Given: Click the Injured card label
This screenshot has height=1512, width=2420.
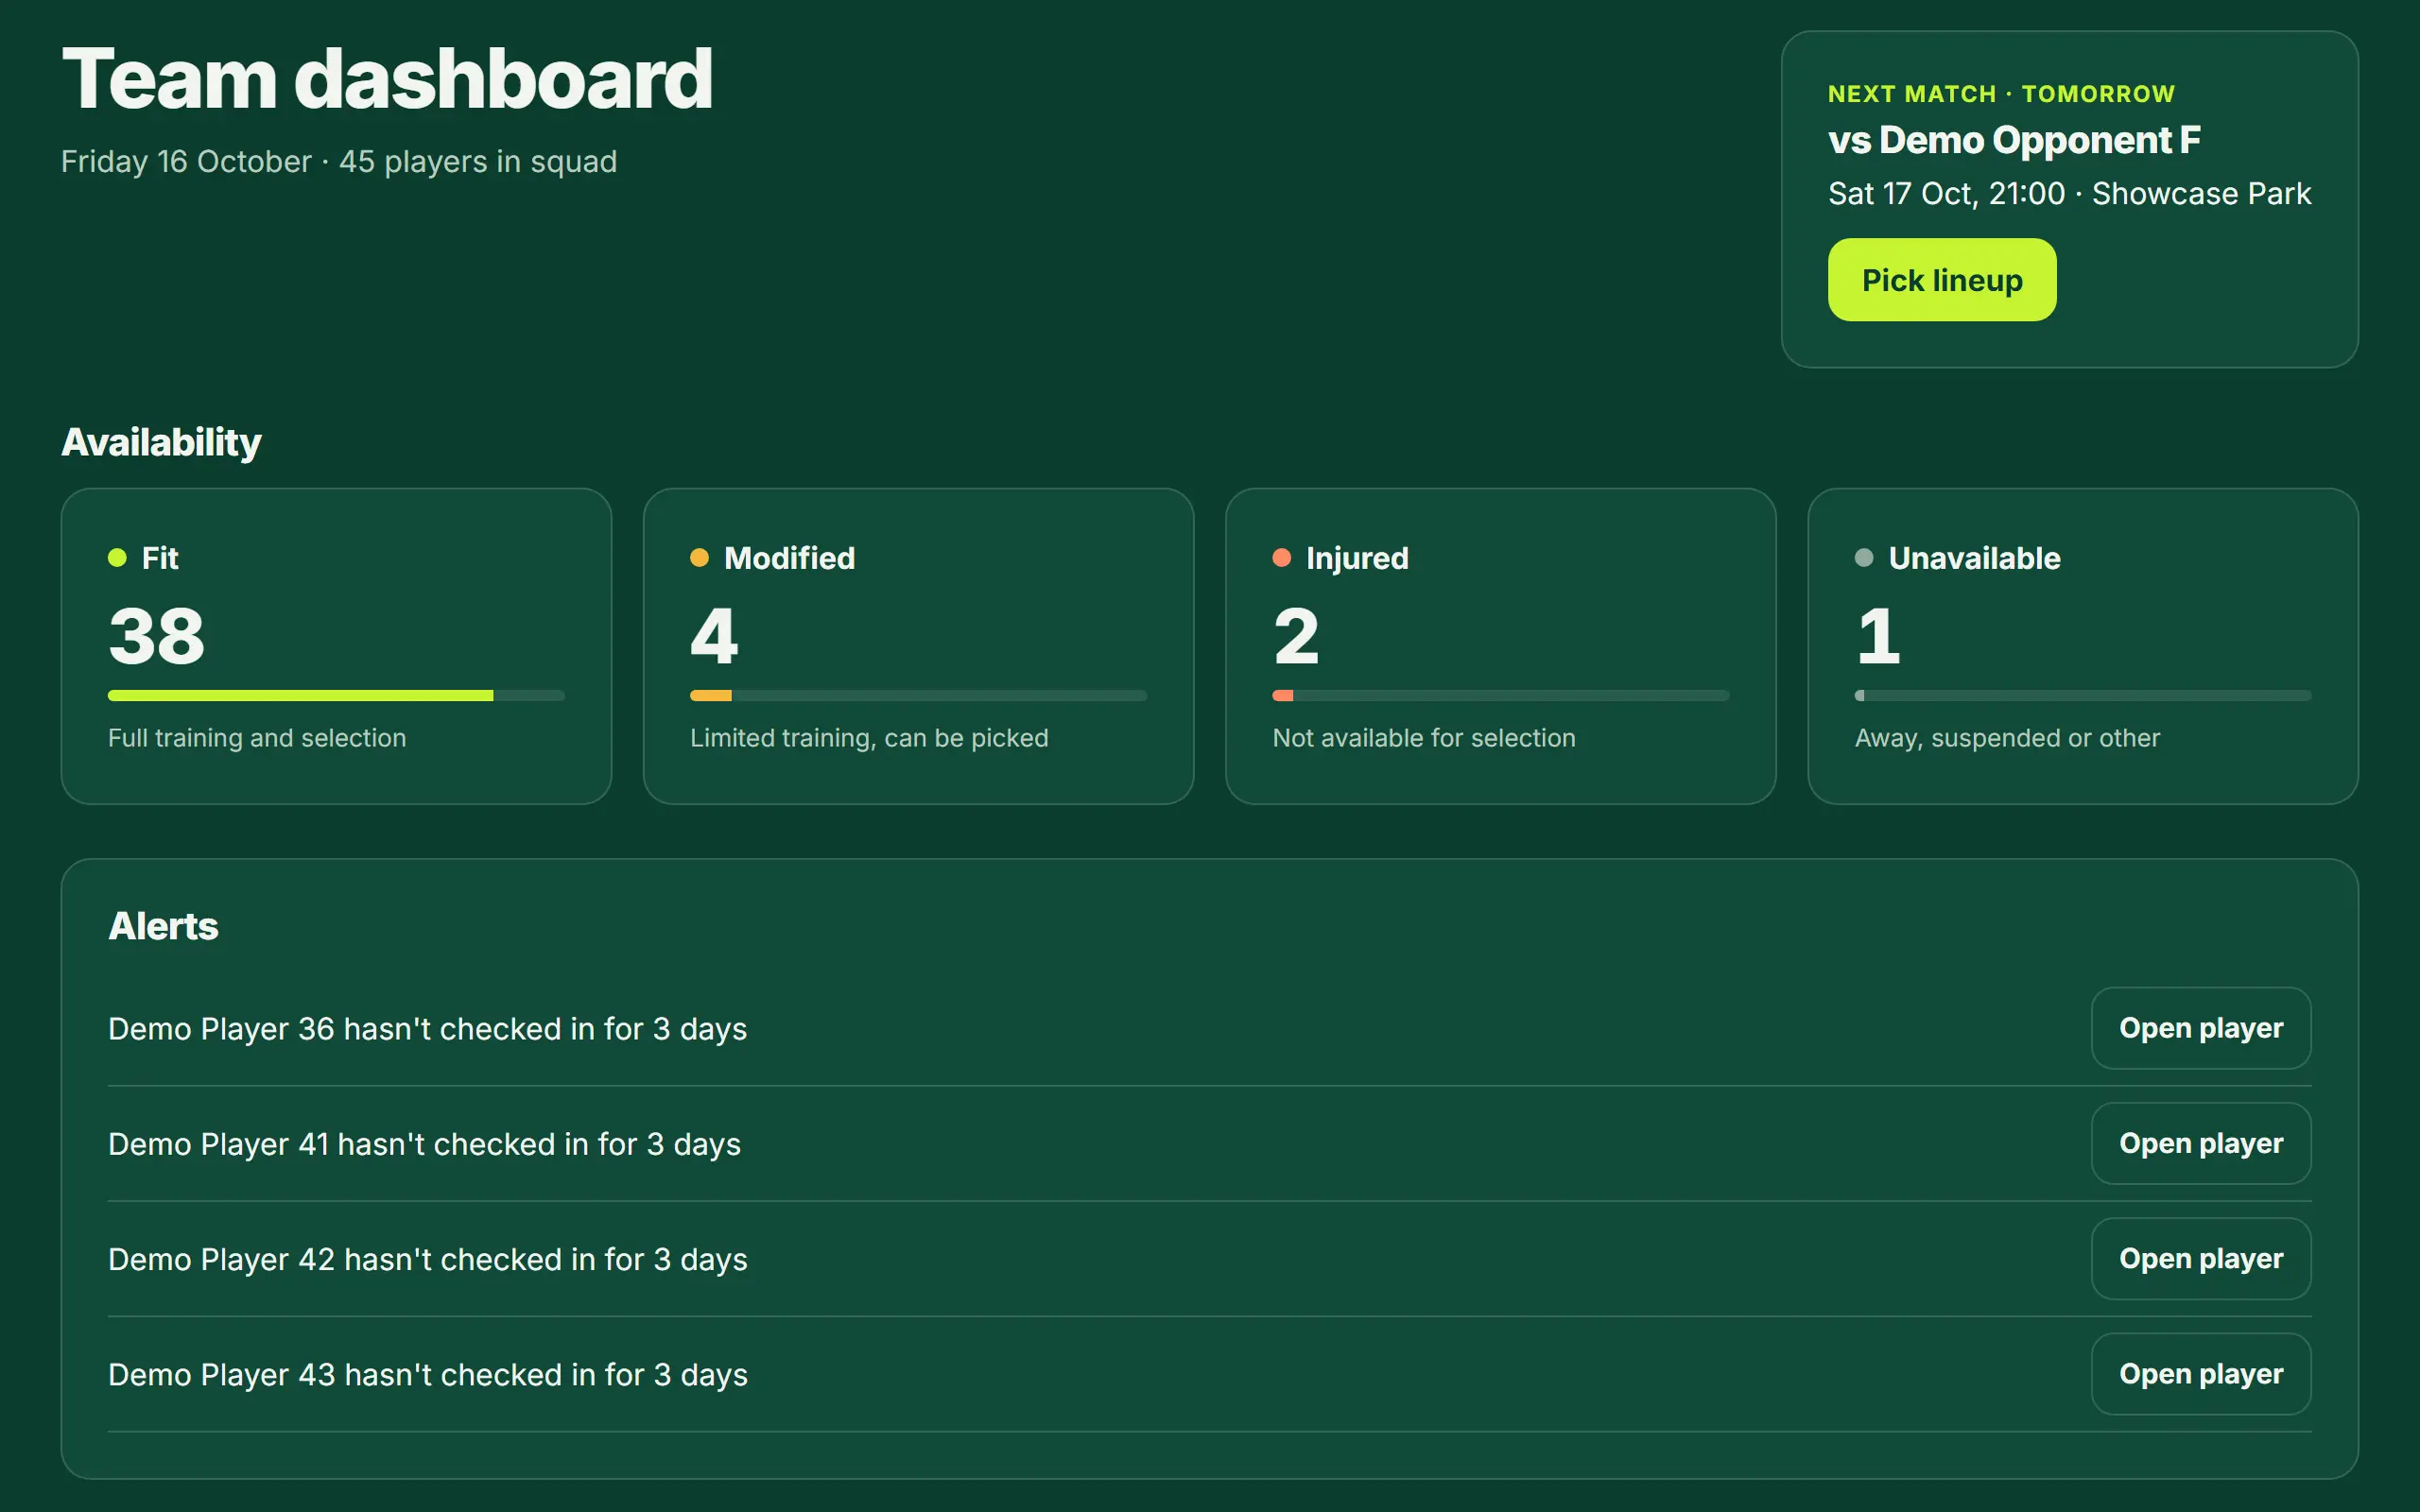Looking at the screenshot, I should 1357,558.
